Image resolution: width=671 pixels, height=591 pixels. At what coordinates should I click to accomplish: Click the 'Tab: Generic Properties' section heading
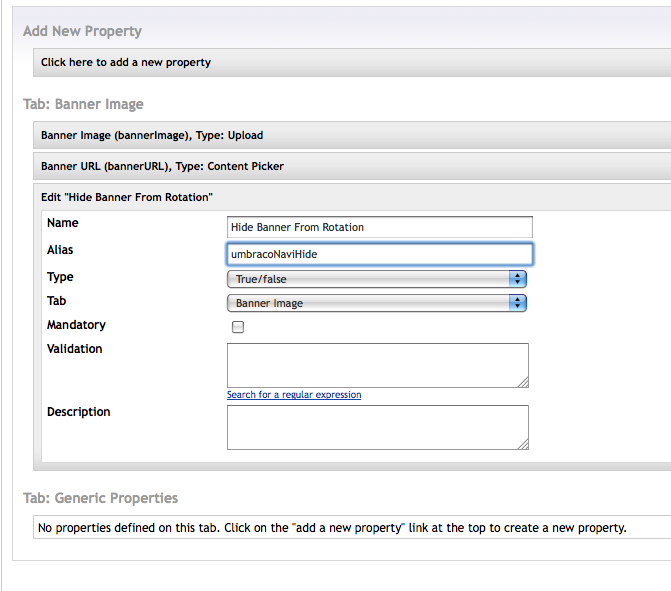coord(100,498)
